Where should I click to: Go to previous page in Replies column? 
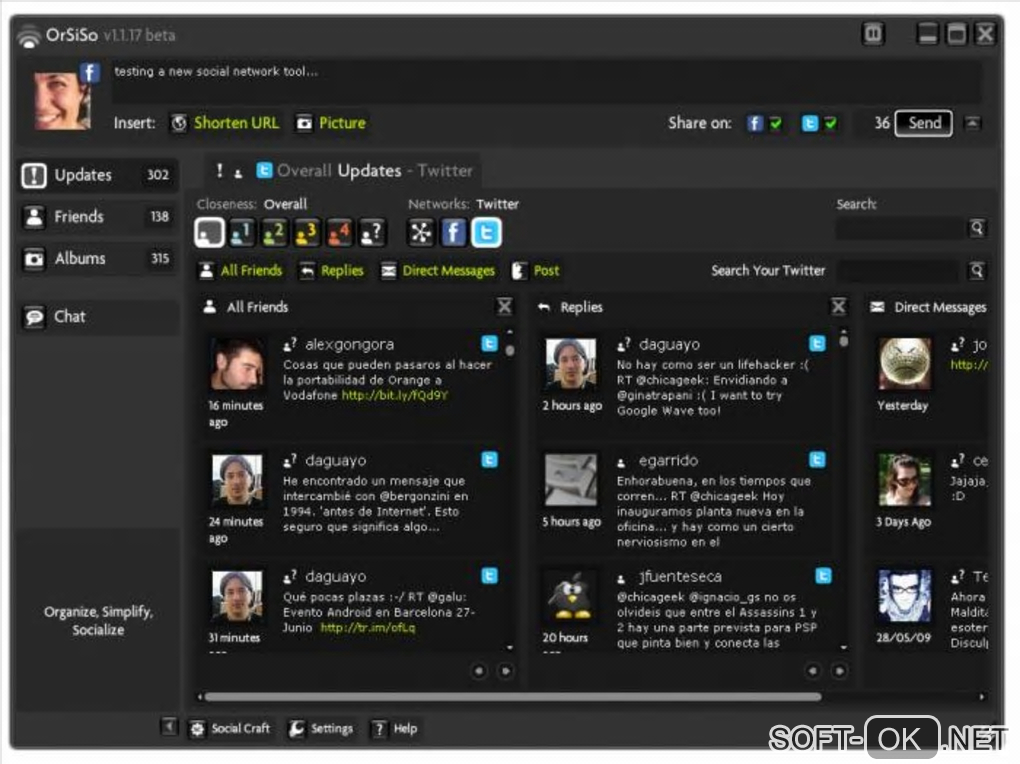pyautogui.click(x=812, y=671)
